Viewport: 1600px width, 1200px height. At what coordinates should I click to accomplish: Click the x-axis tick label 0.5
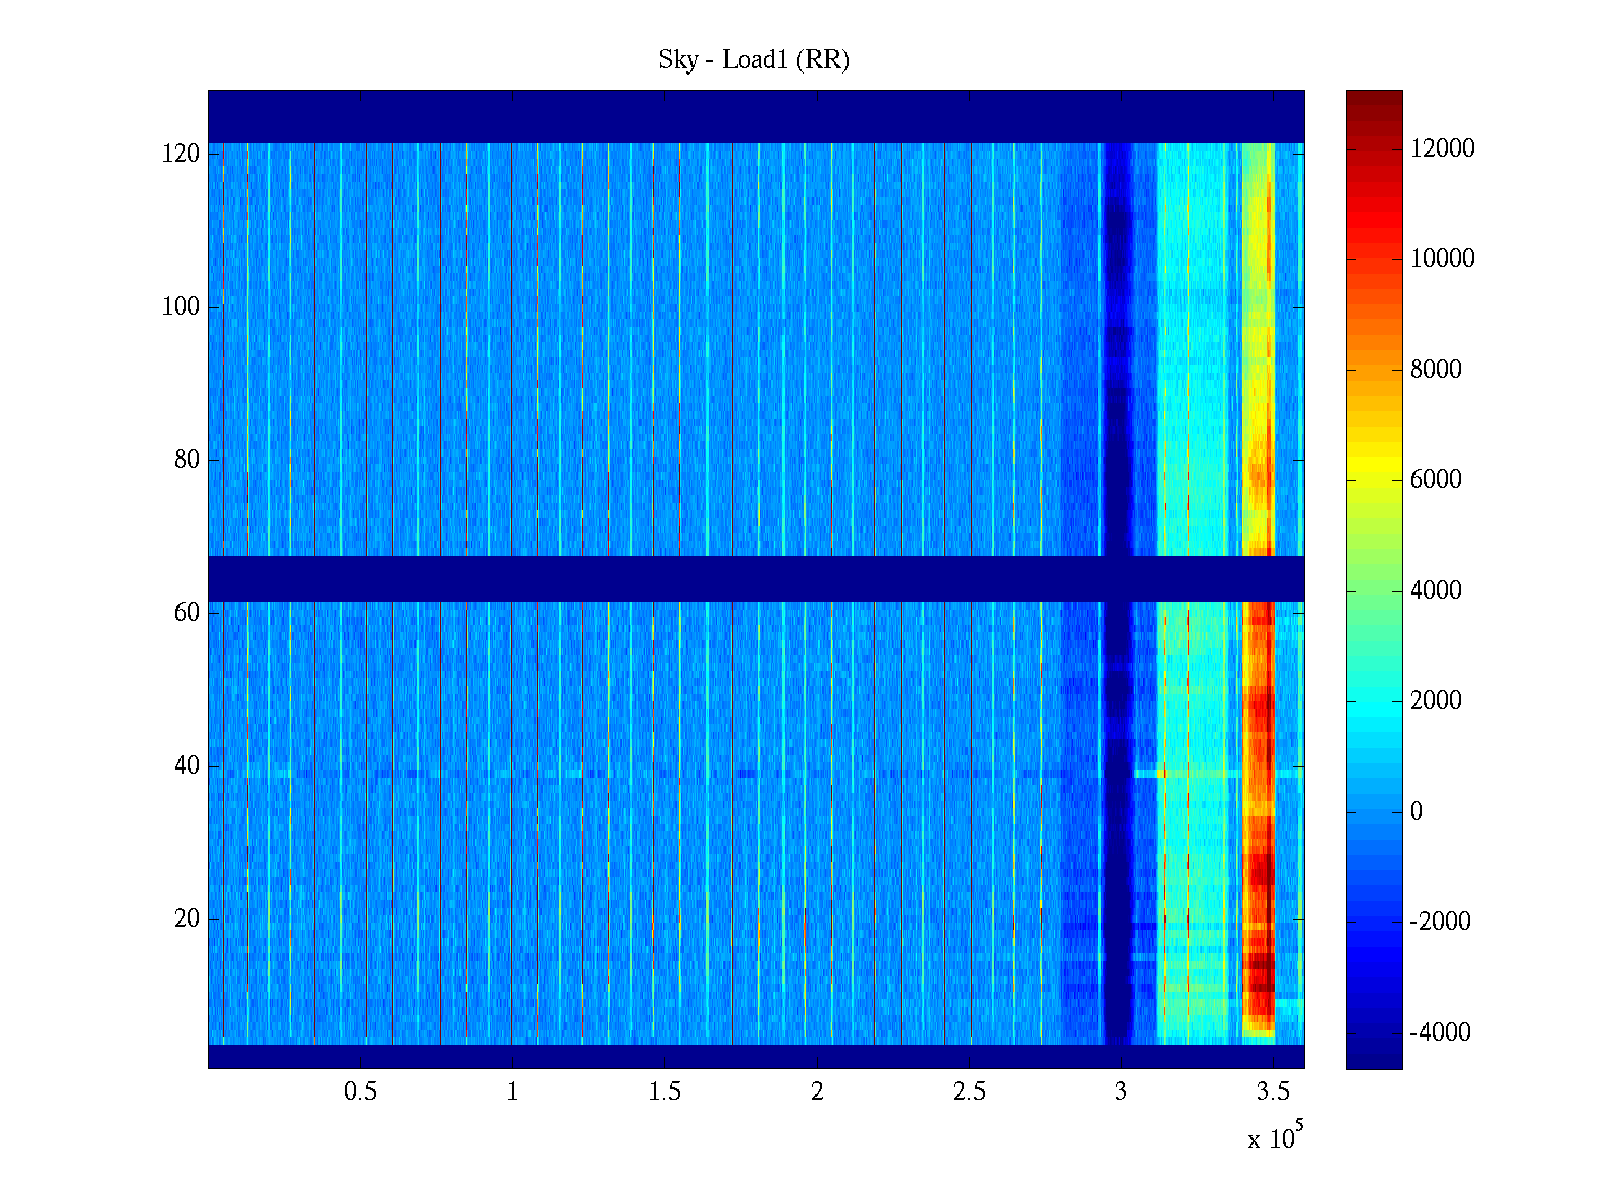click(360, 1092)
